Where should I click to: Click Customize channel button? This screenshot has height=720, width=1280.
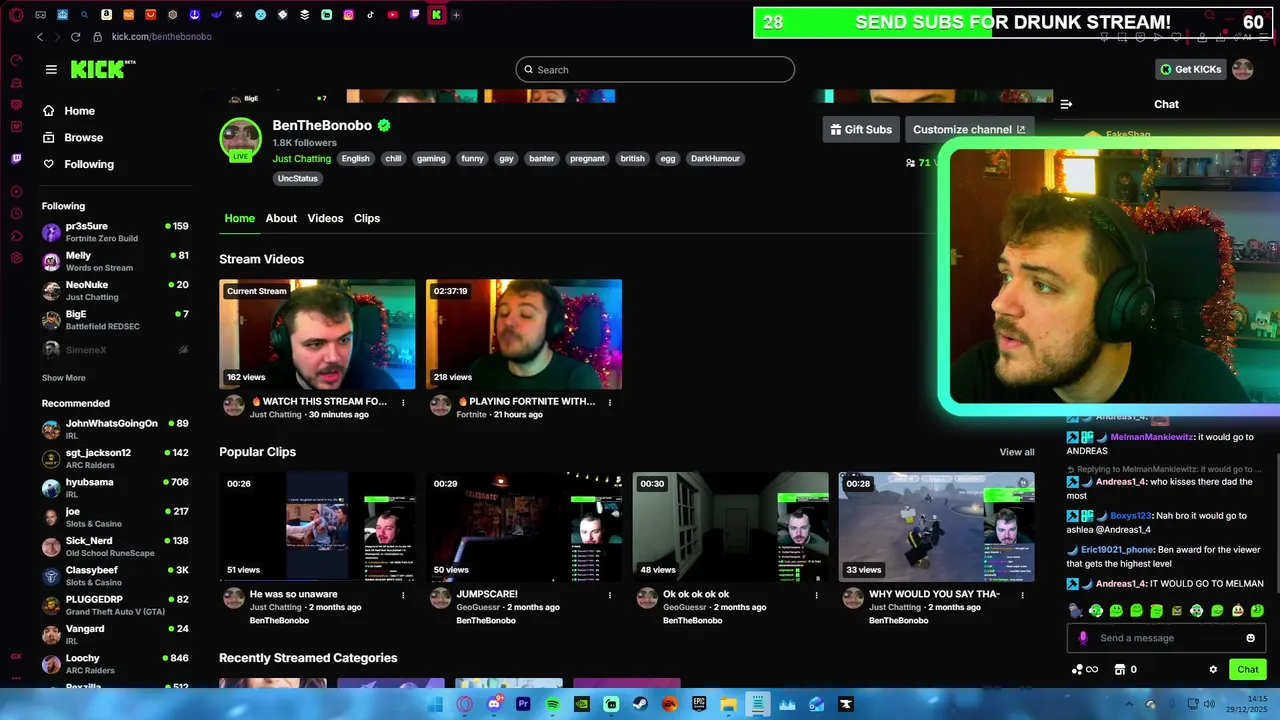click(968, 129)
